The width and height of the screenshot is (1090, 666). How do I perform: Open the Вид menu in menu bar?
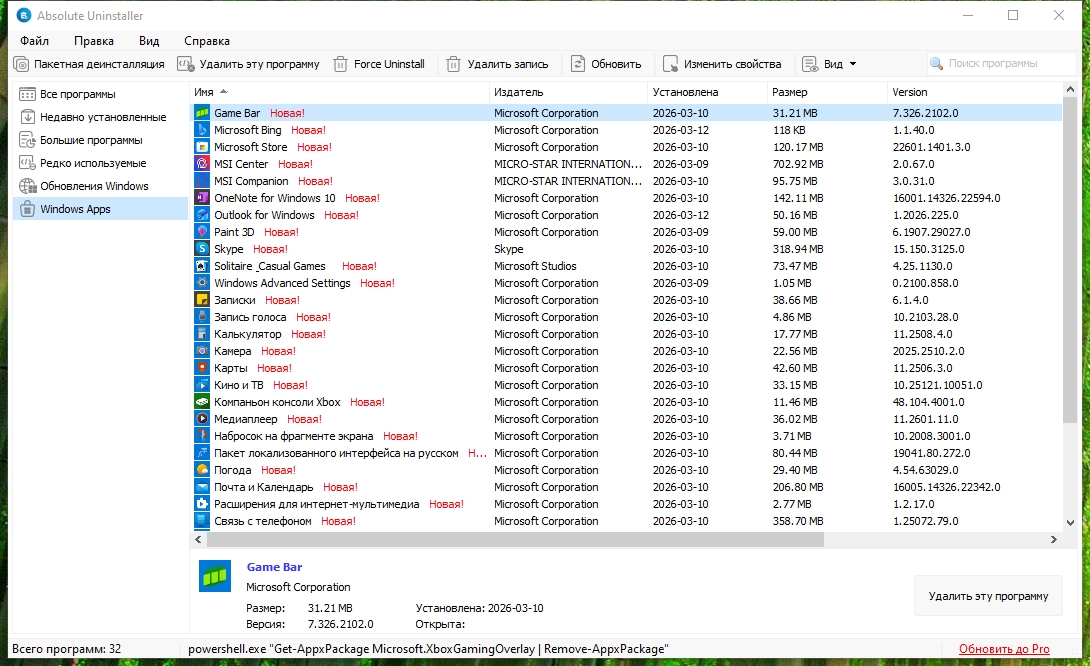(149, 41)
